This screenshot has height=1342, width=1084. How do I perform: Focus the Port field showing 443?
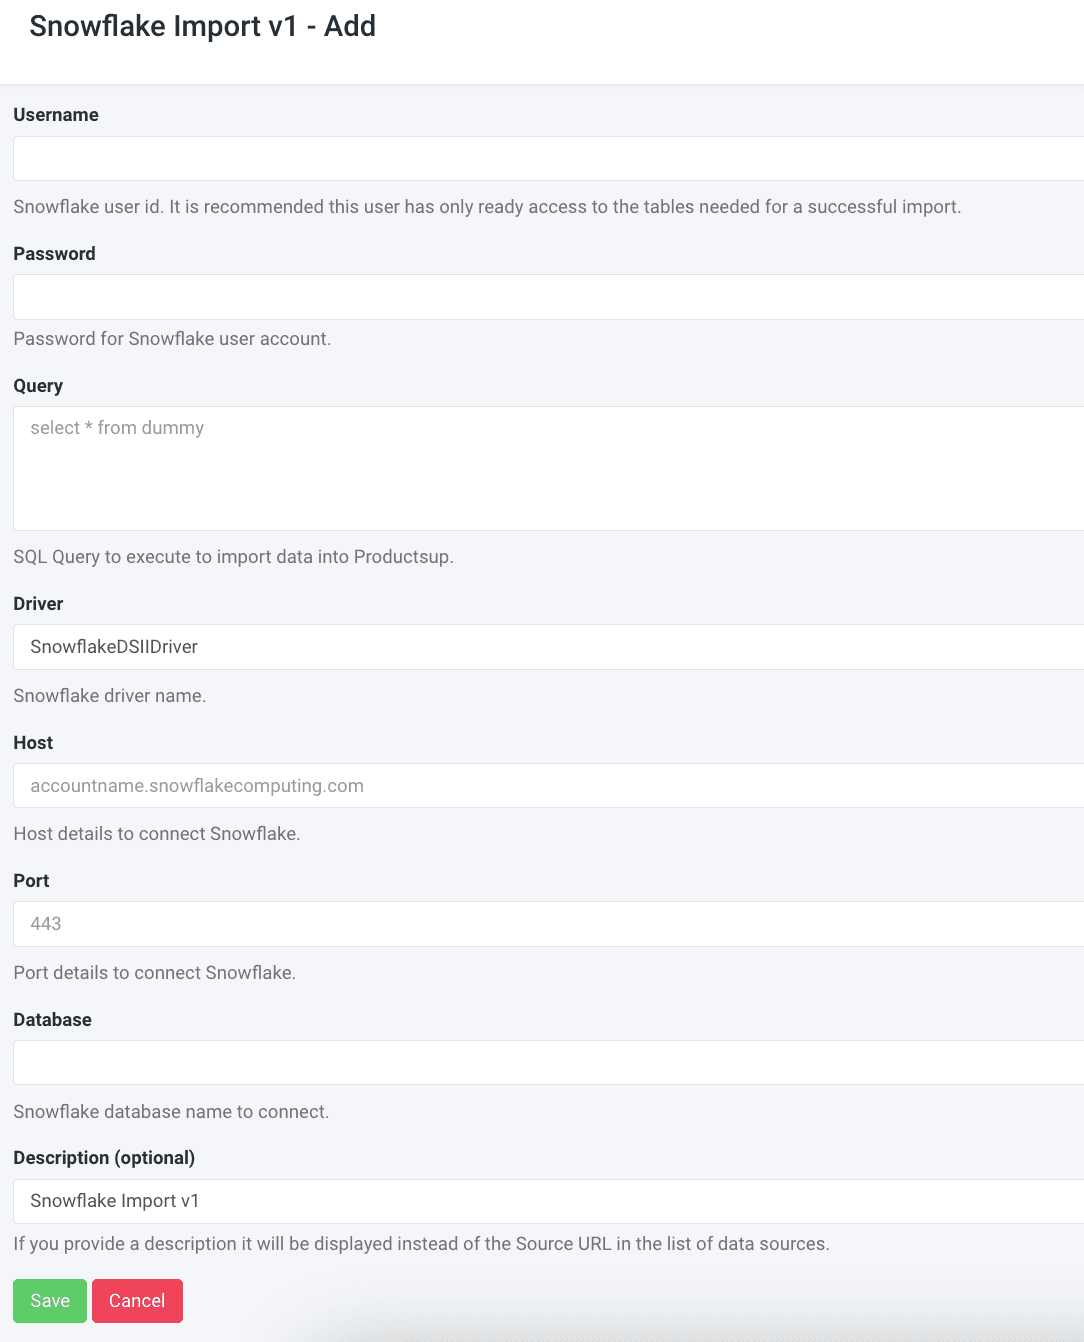point(548,924)
